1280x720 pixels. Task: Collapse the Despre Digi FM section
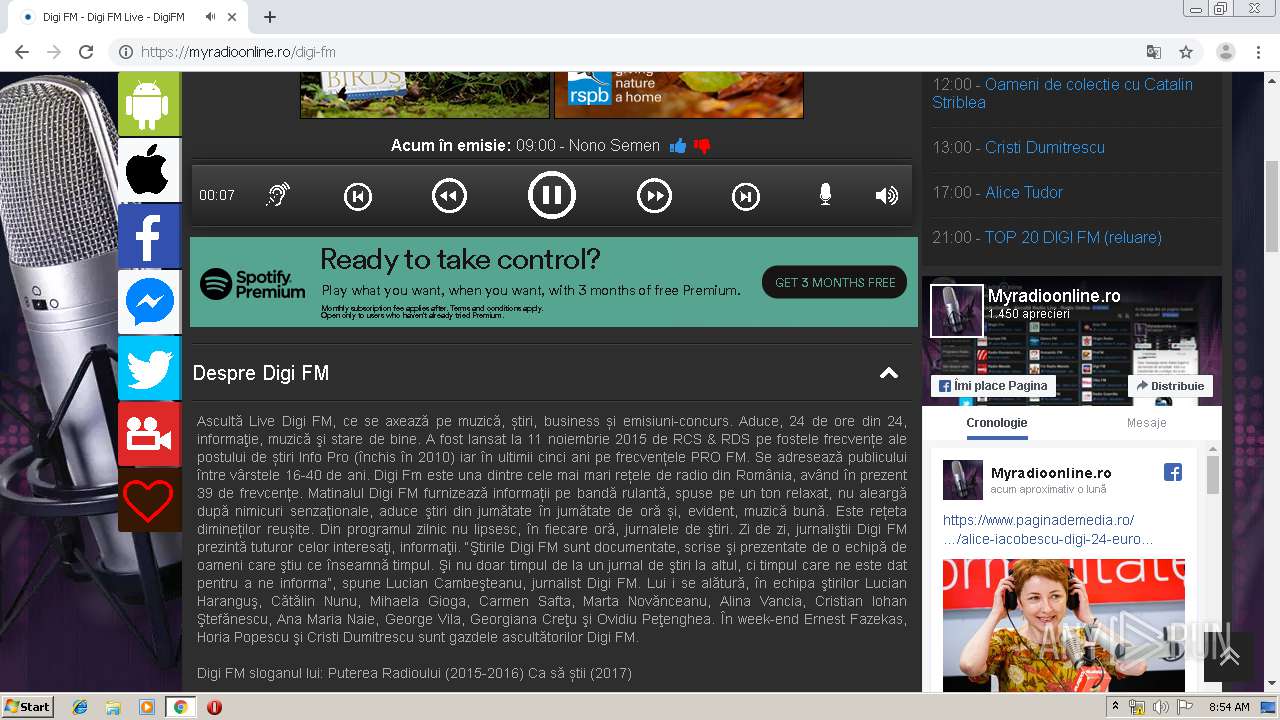click(888, 373)
